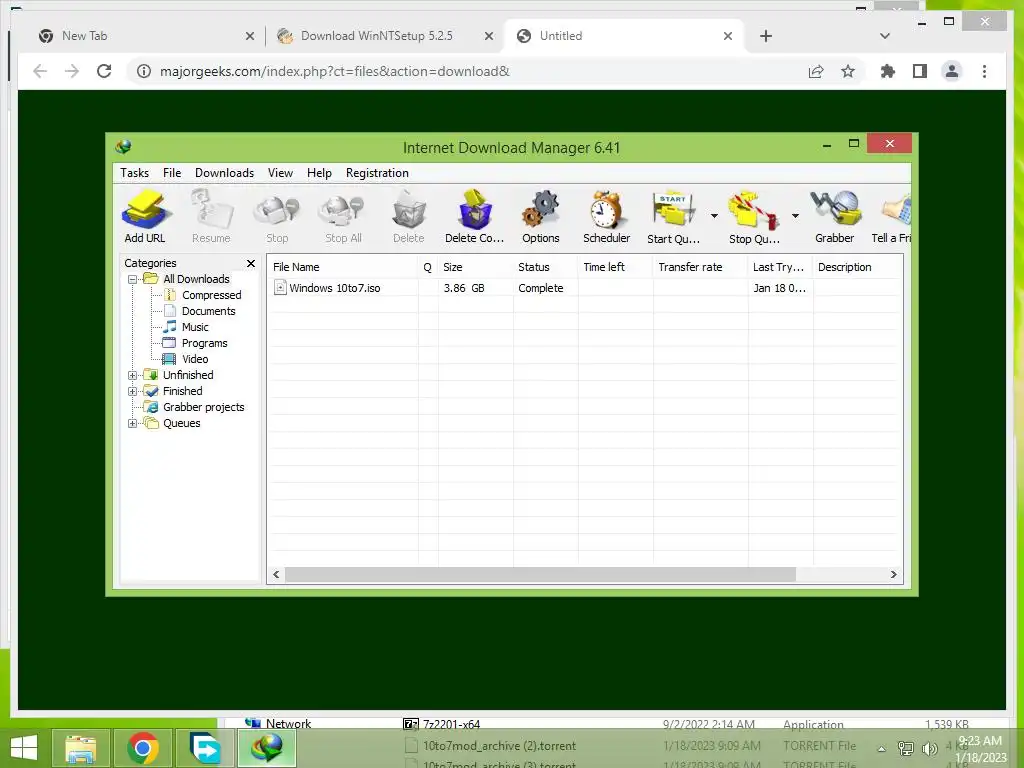This screenshot has width=1024, height=768.
Task: Sort by Time left column header
Action: pyautogui.click(x=615, y=267)
